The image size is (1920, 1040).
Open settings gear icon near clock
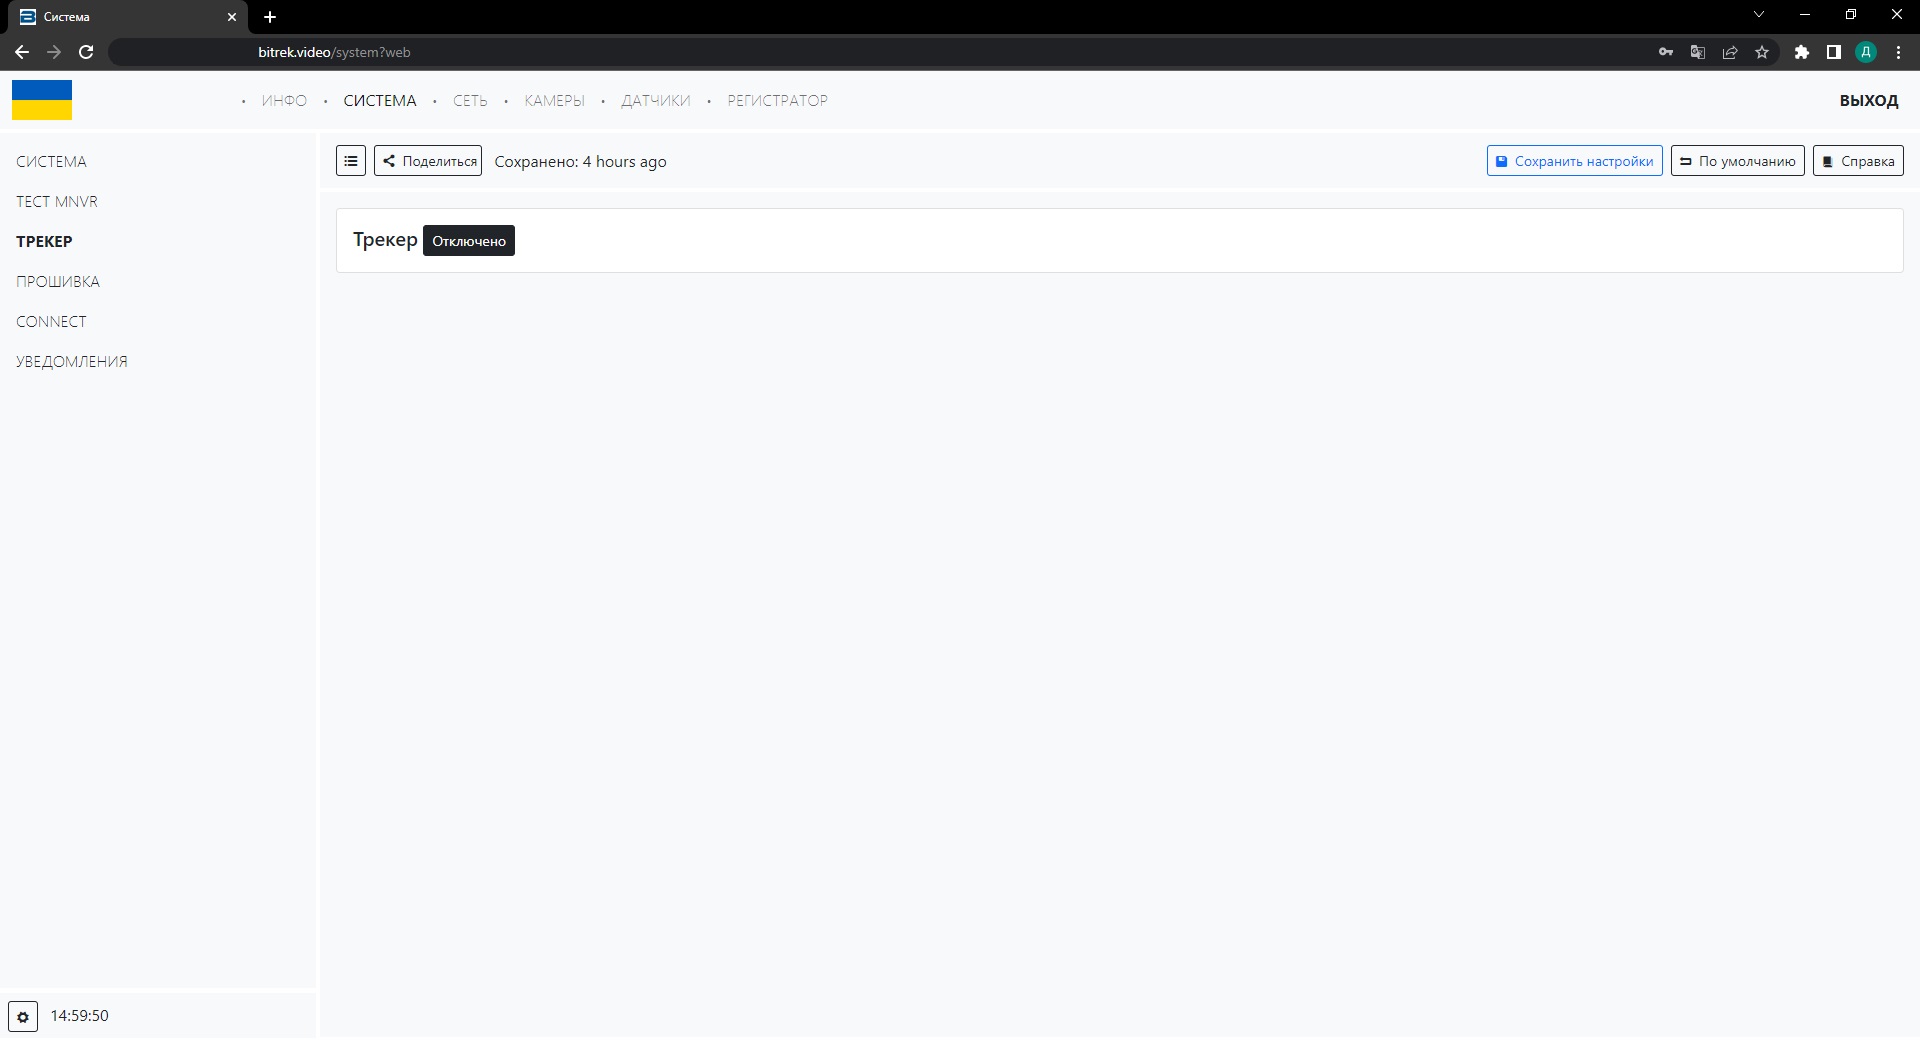(23, 1016)
